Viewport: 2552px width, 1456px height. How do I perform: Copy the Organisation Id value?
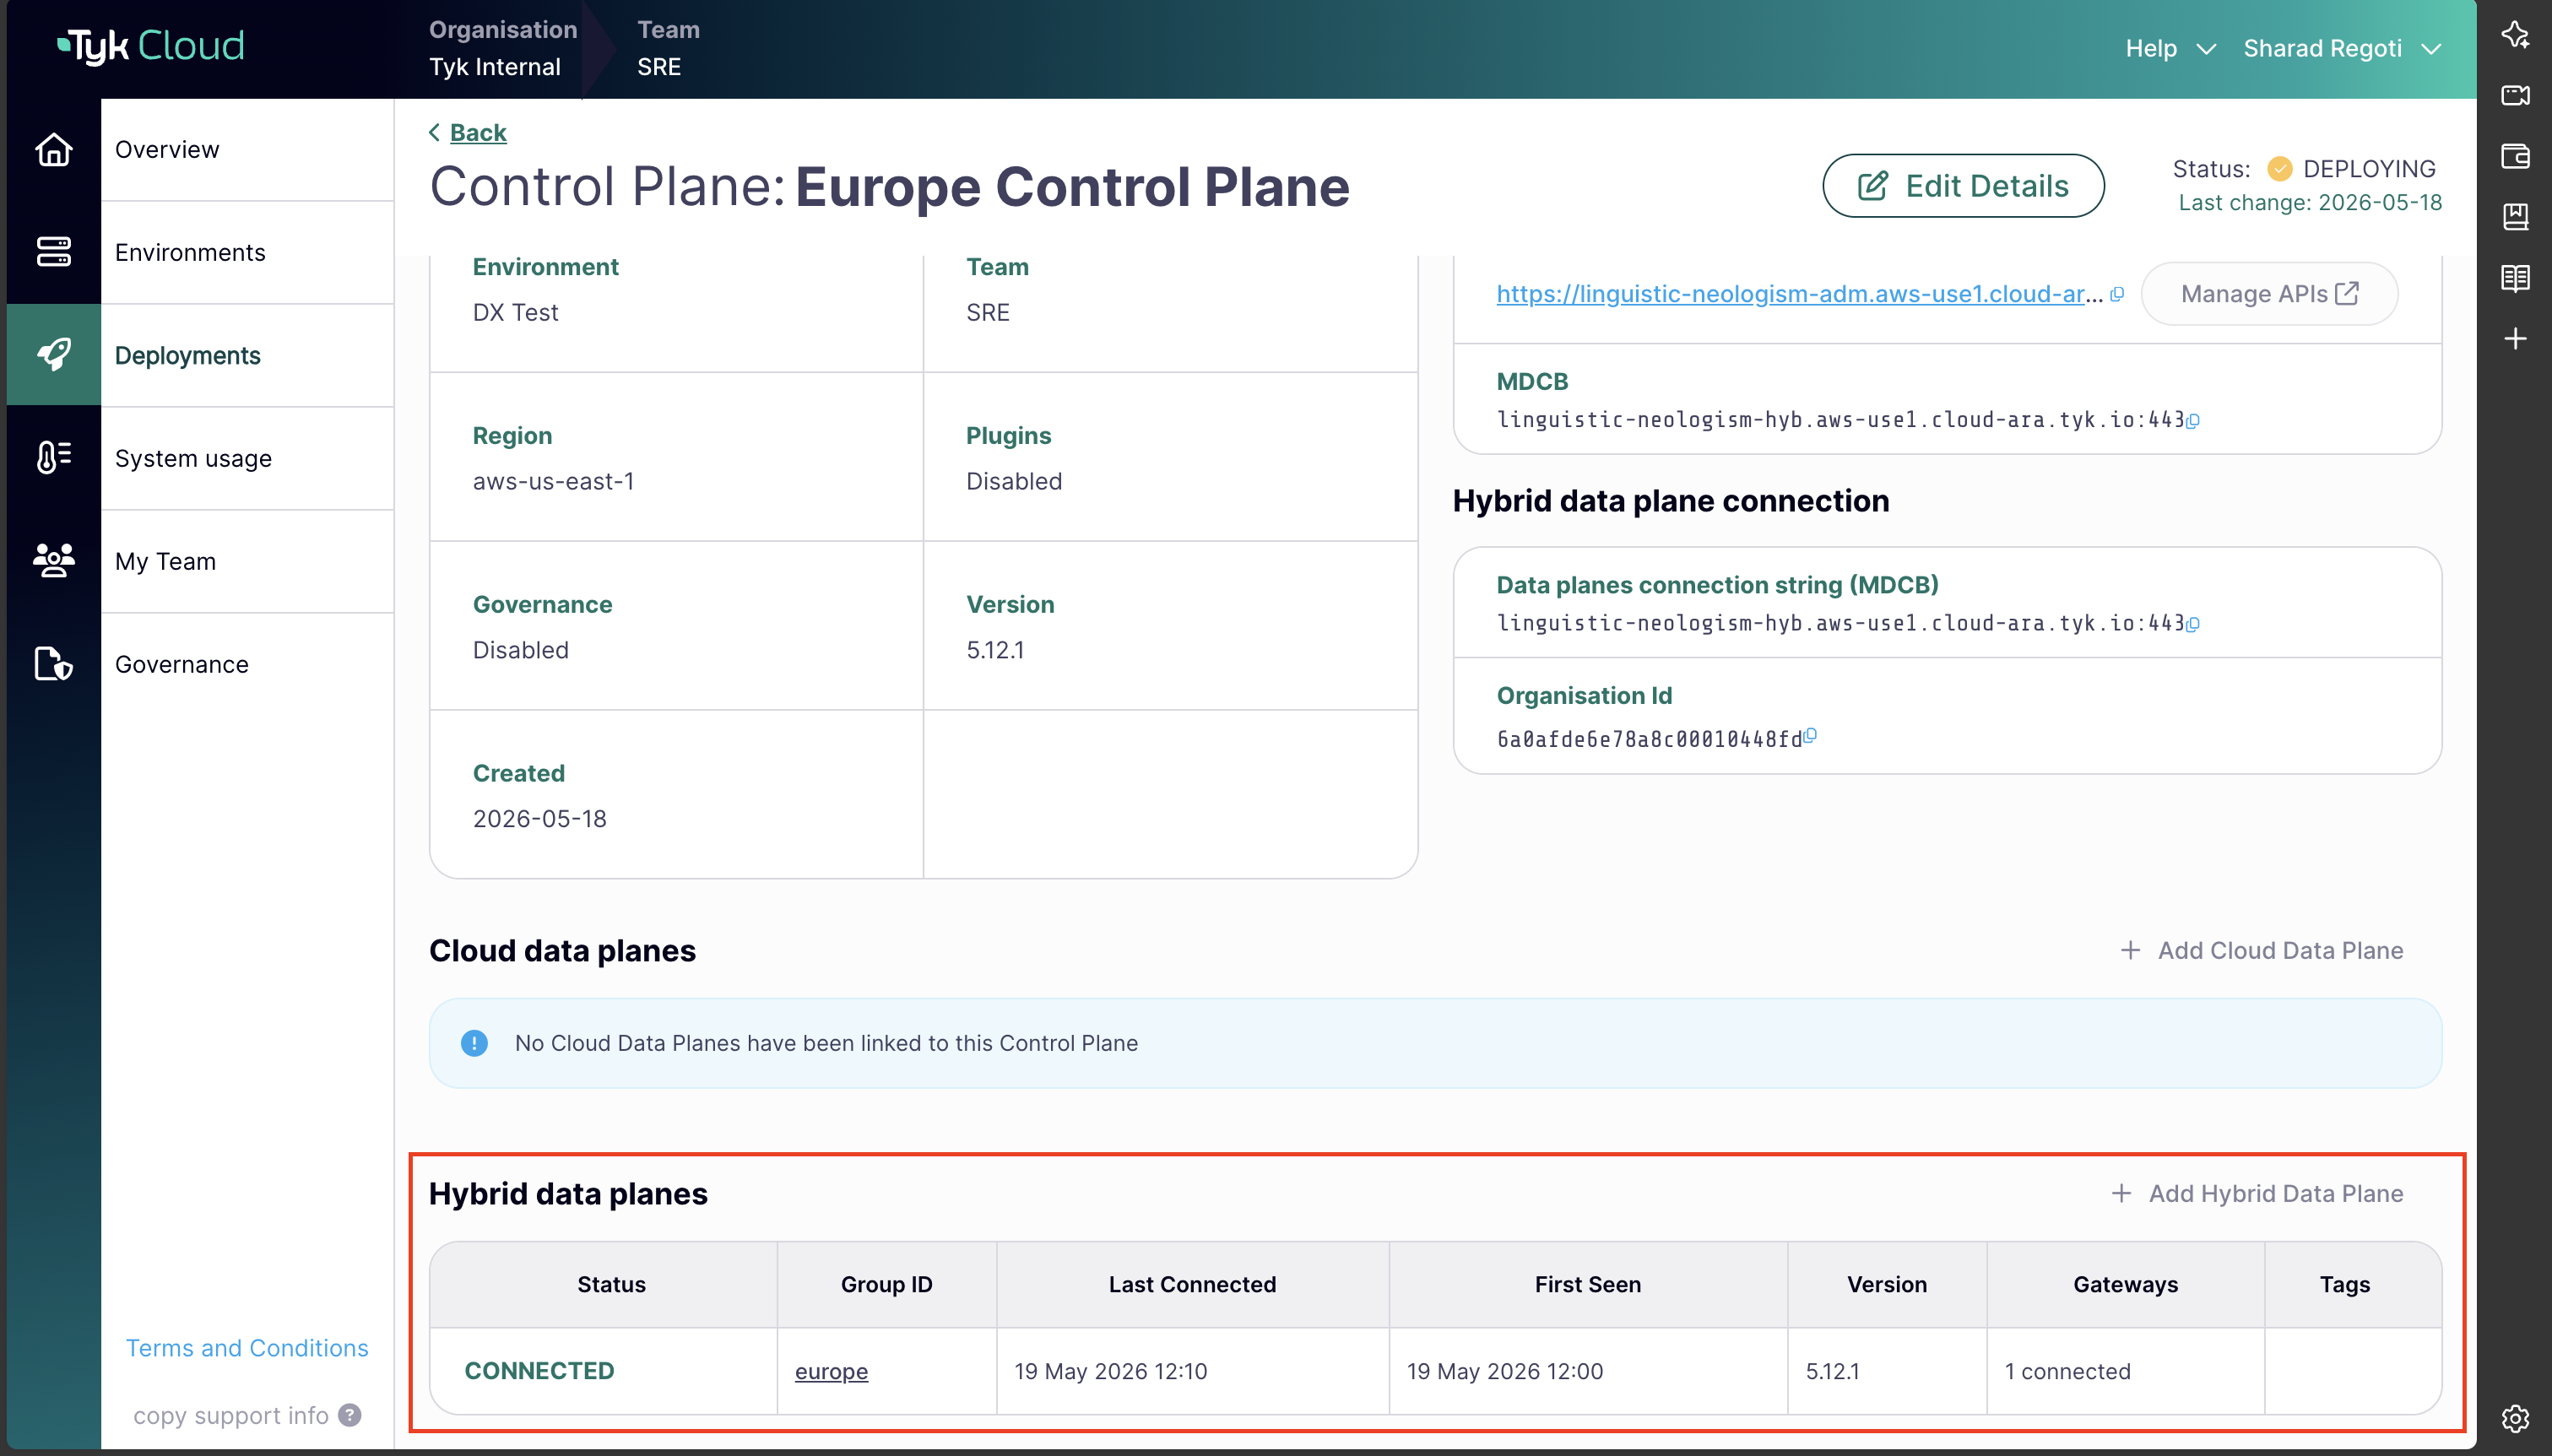(x=1810, y=737)
